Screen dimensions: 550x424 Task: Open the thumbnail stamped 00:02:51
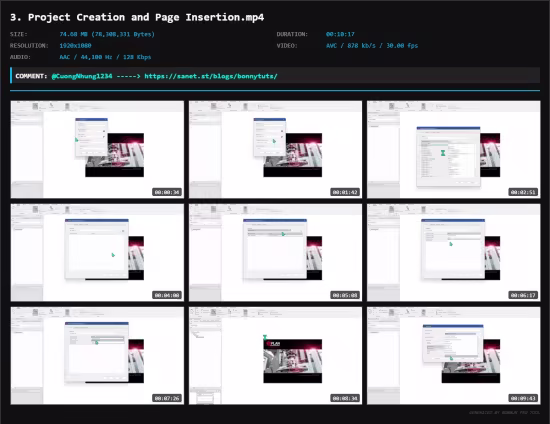(x=454, y=149)
